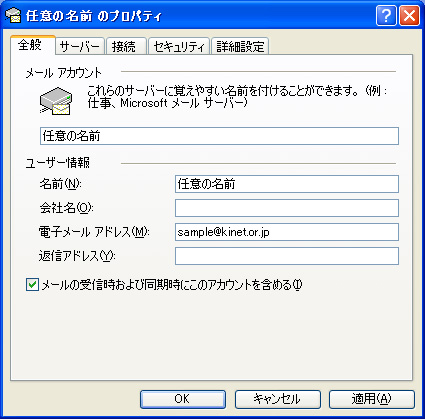Screen dimensions: 425x419
Task: Click the 電子メール アドレス(M) label text
Action: 94,232
